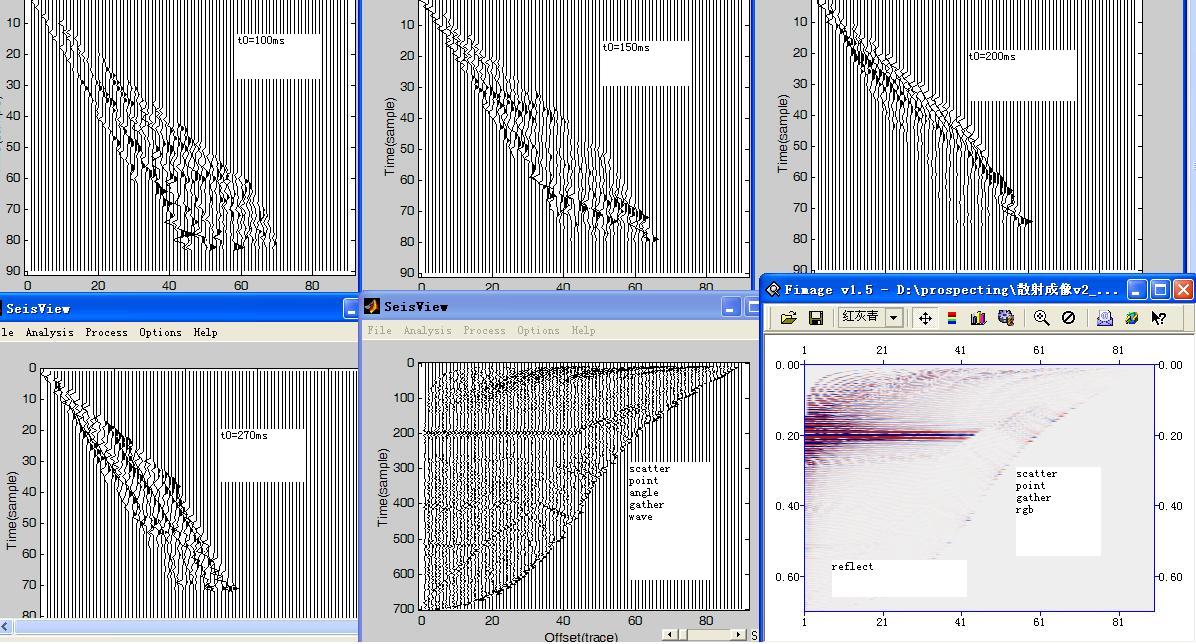Select the pan/move four-arrow tool
1196x644 pixels.
[x=925, y=318]
